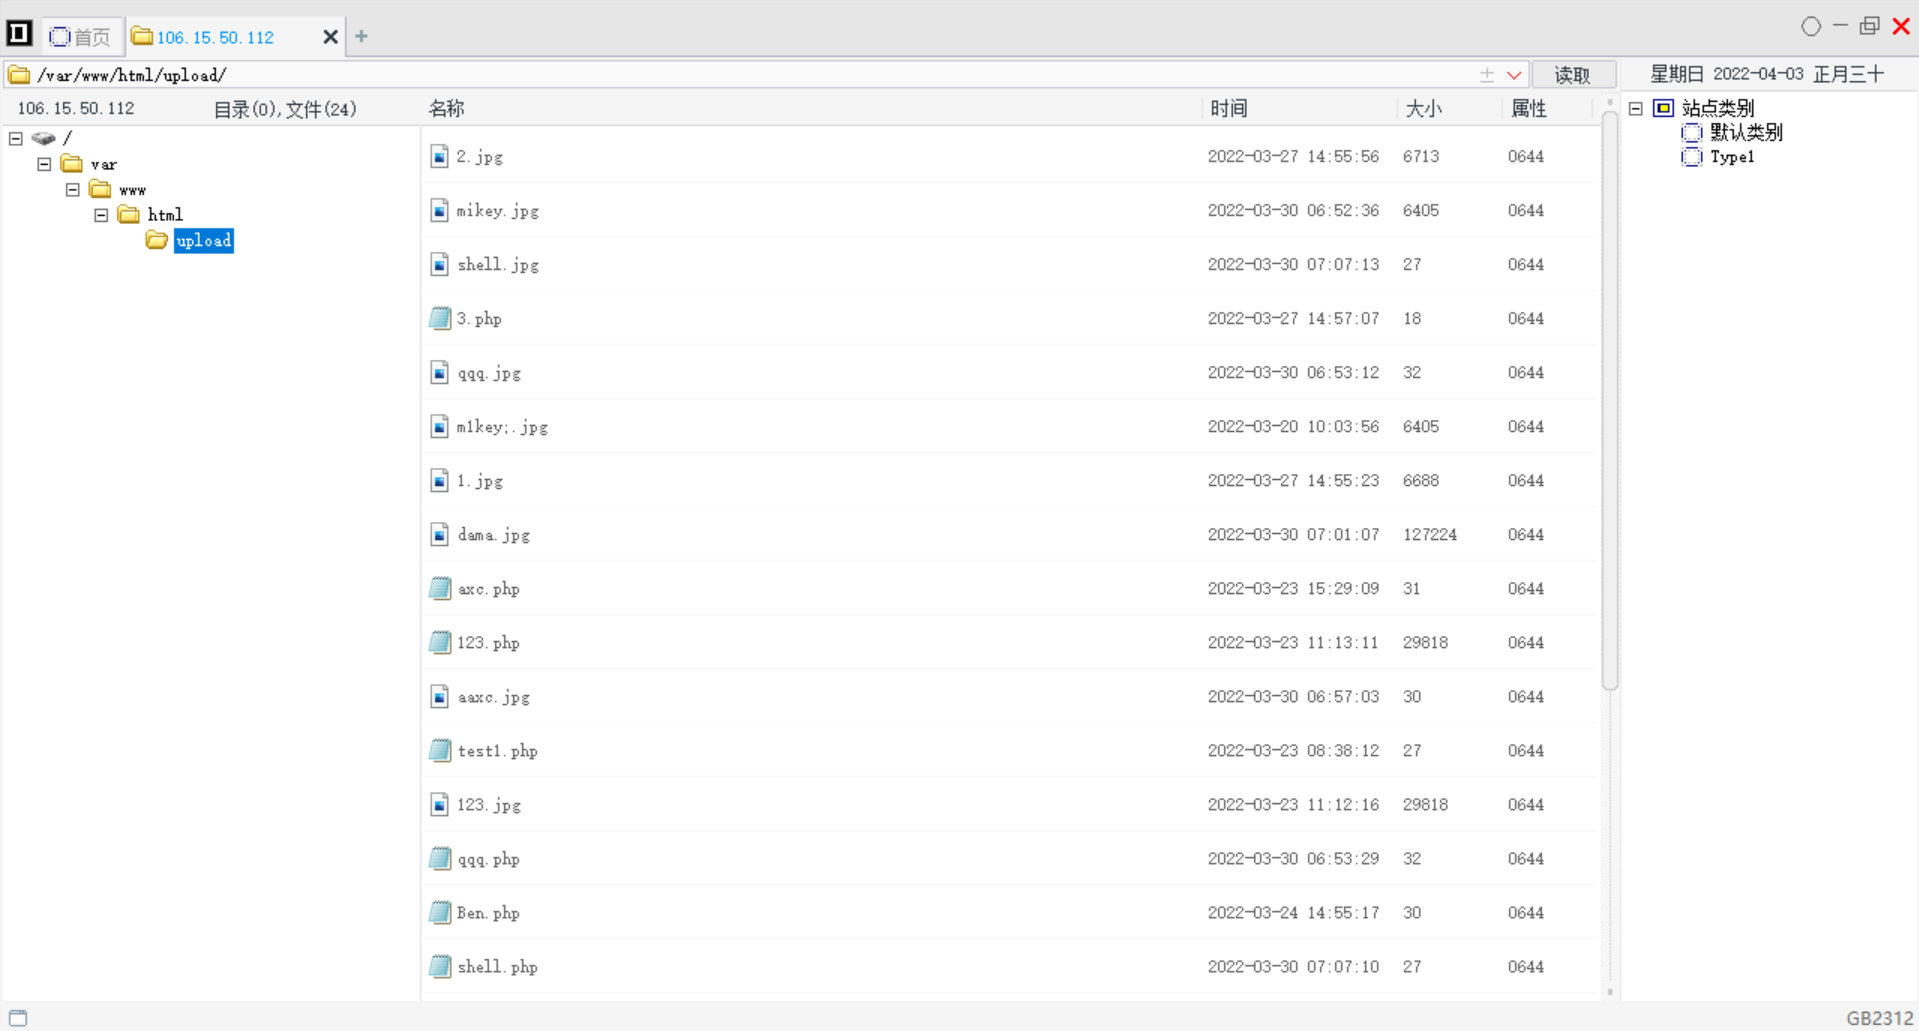The height and width of the screenshot is (1031, 1919).
Task: Collapse the 站点类别 tree node
Action: pos(1636,108)
